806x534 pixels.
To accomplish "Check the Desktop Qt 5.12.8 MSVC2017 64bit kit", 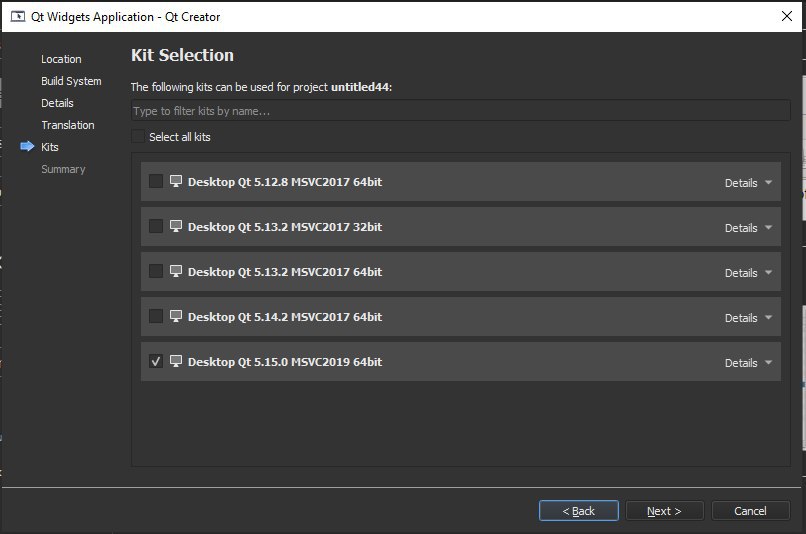I will pos(156,181).
